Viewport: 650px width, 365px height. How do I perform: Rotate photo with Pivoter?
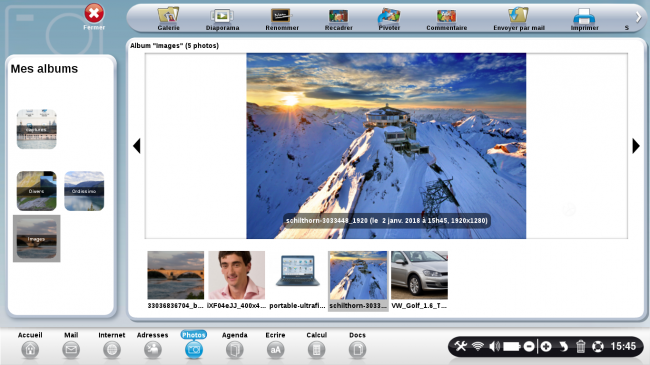pos(389,19)
